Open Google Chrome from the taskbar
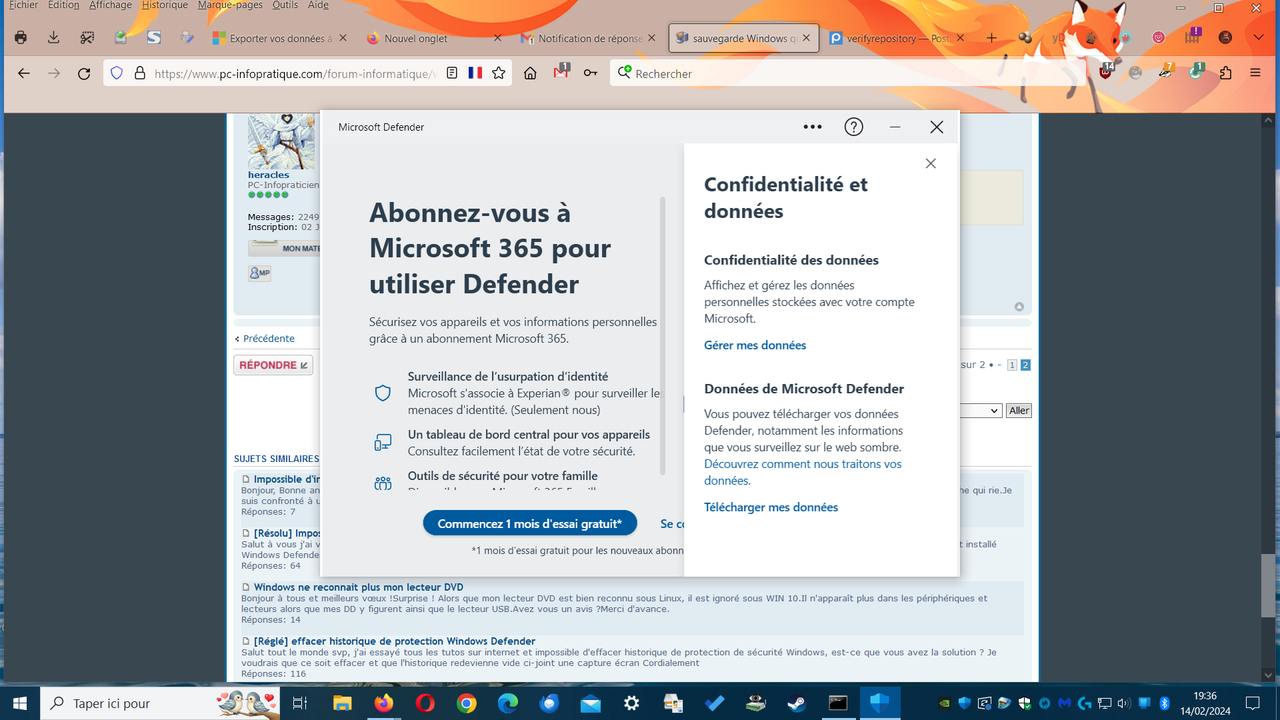Screen dimensions: 1280x720 tap(466, 704)
